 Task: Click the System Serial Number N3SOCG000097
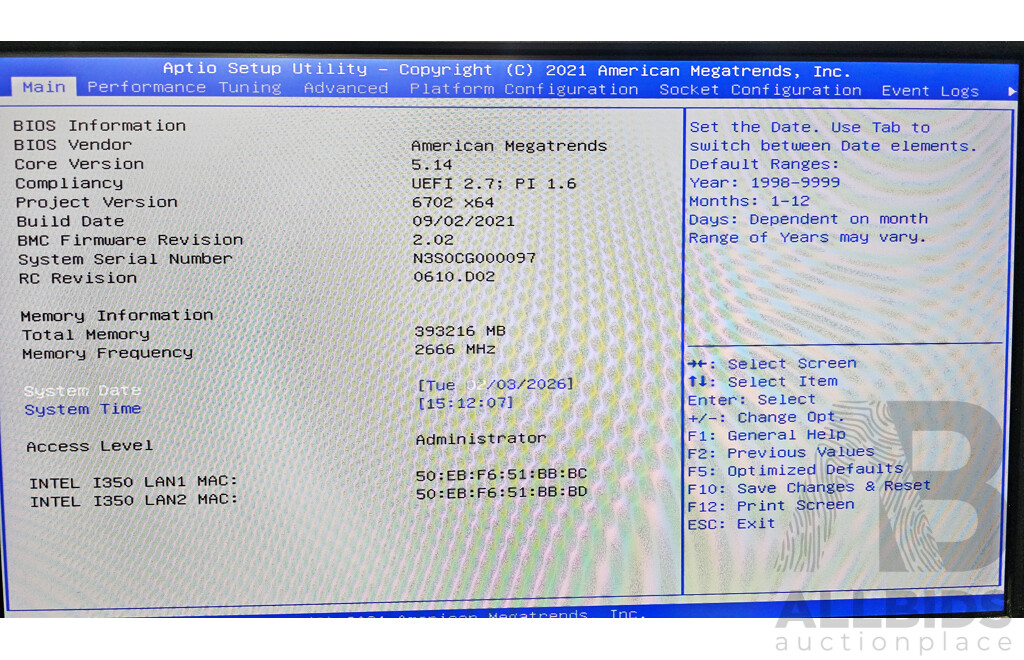click(476, 258)
